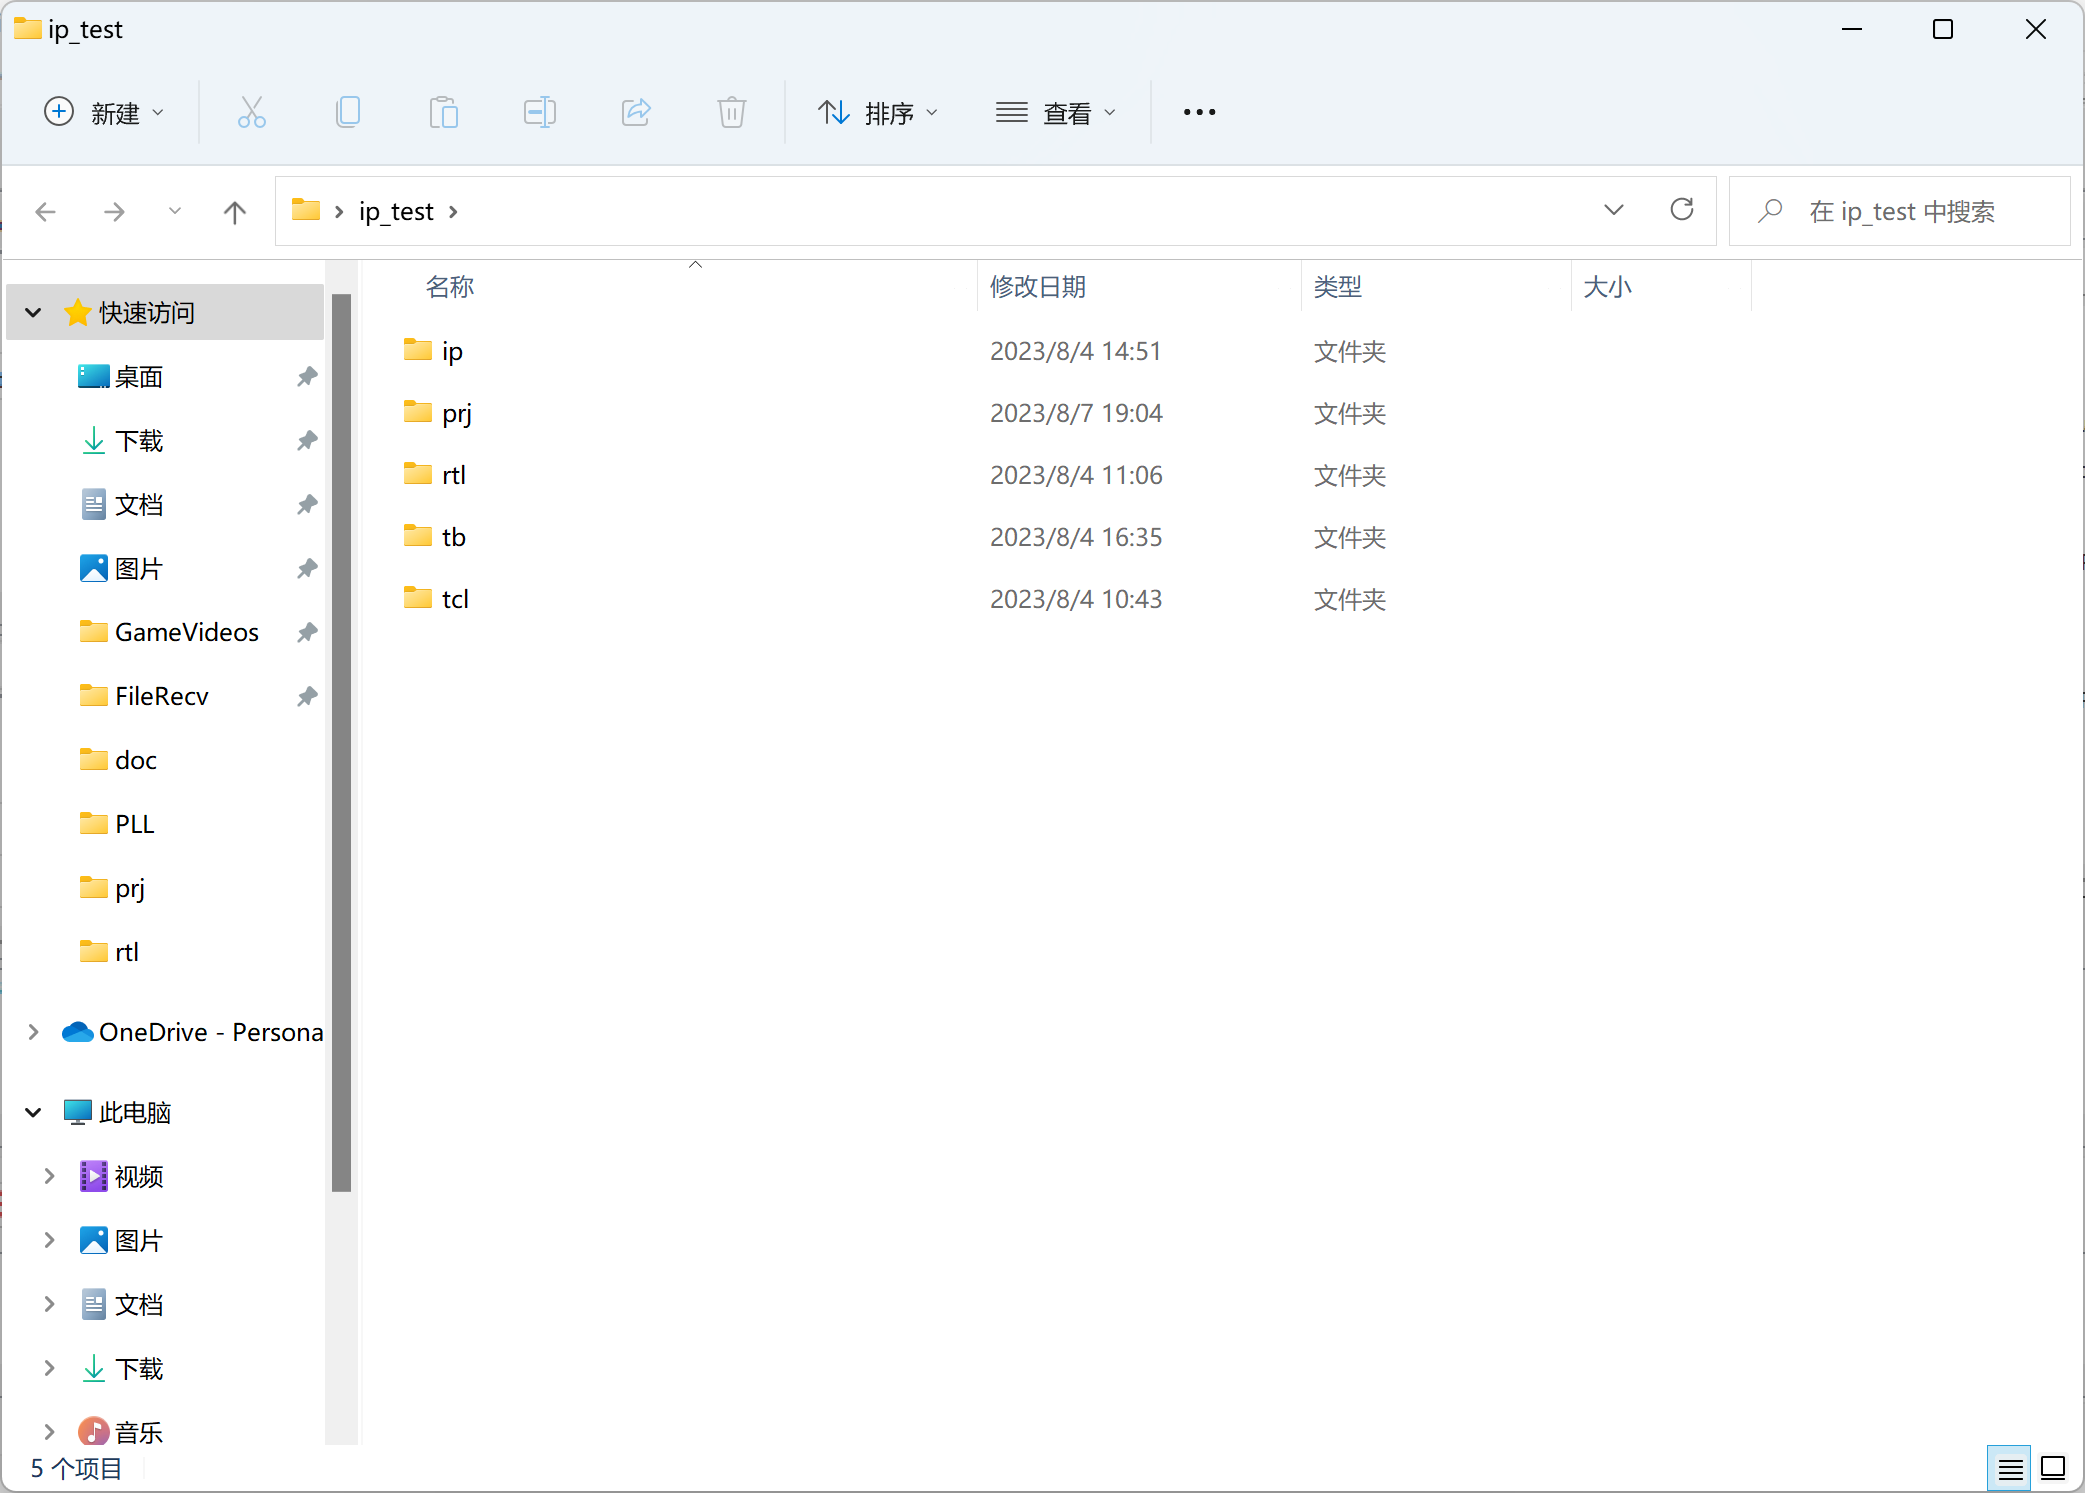
Task: Switch to large icons view layout
Action: (2054, 1468)
